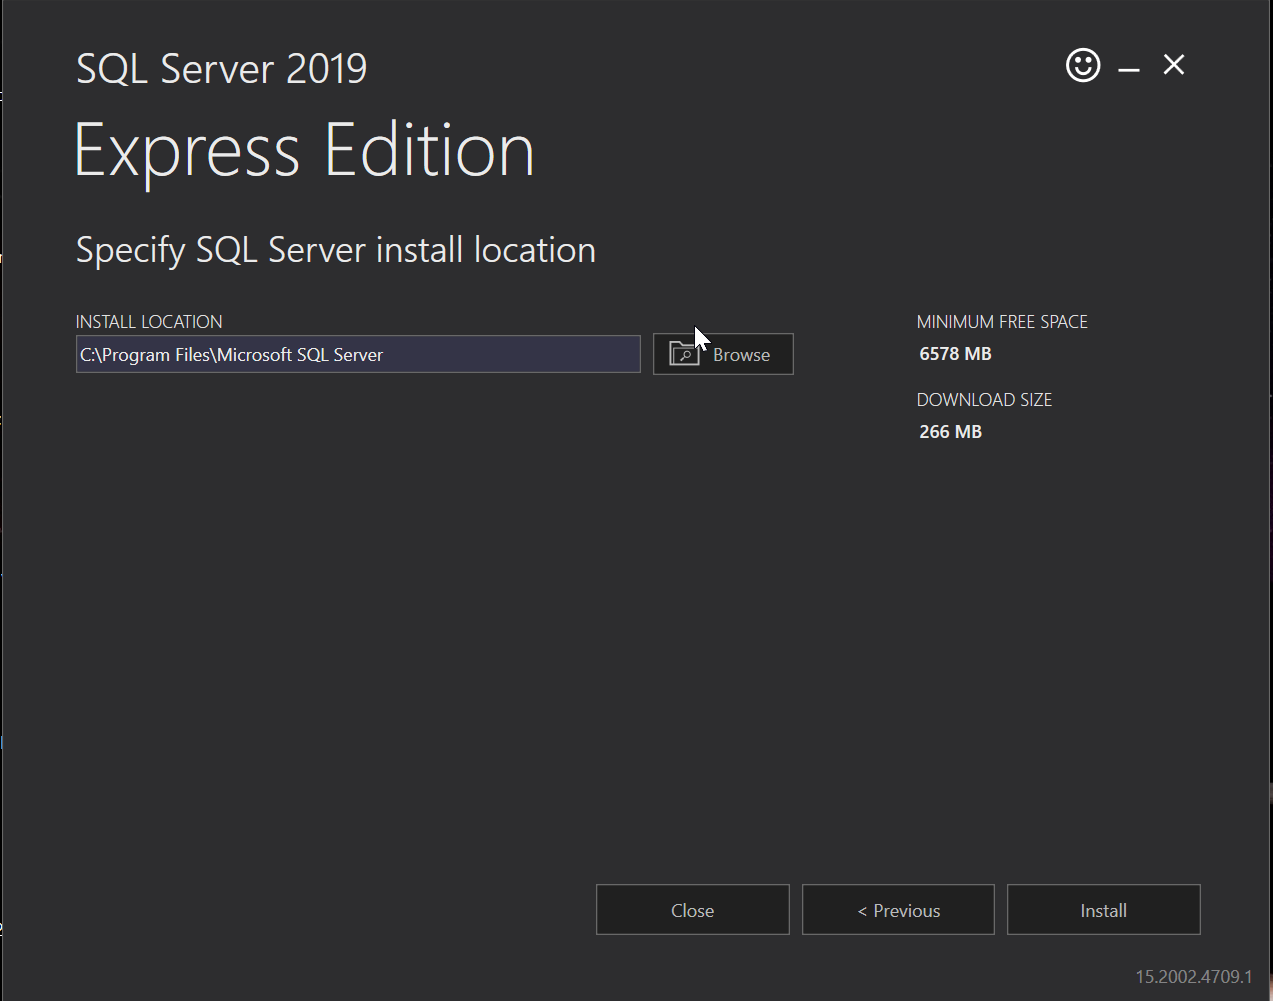Click the version number 15.2002.4709.1
The image size is (1273, 1001).
(x=1193, y=976)
